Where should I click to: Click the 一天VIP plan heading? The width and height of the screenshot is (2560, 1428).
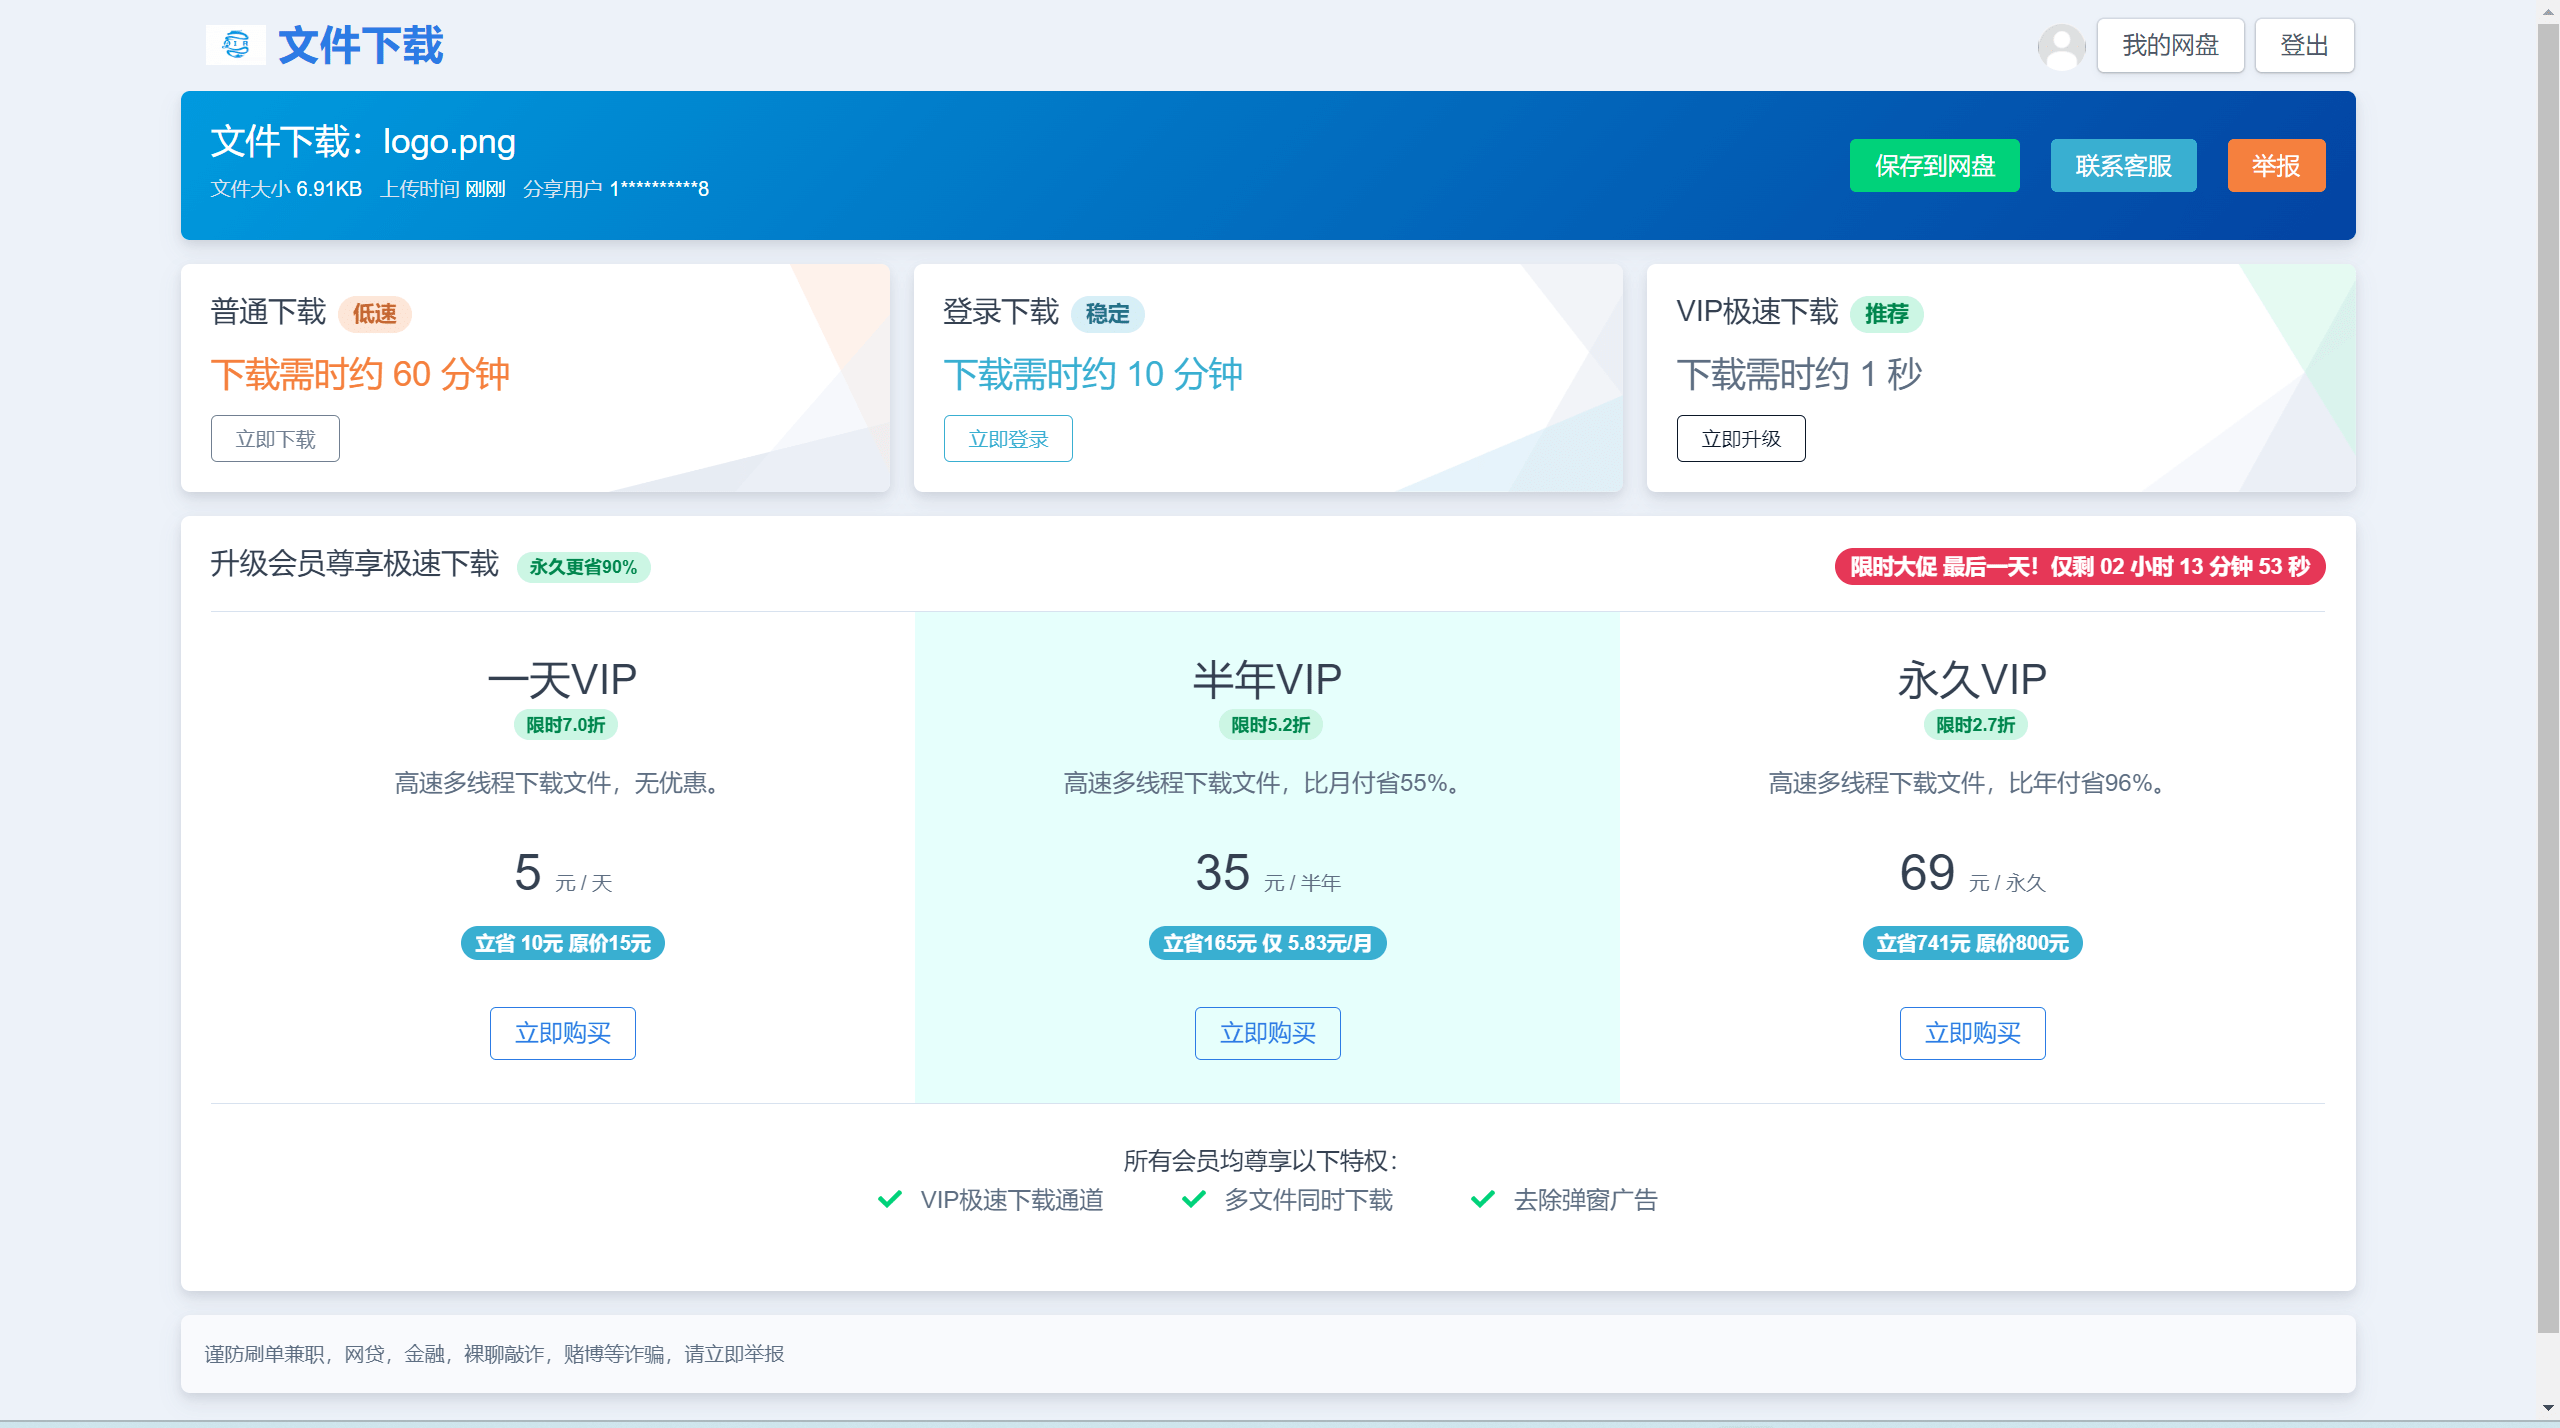tap(563, 680)
